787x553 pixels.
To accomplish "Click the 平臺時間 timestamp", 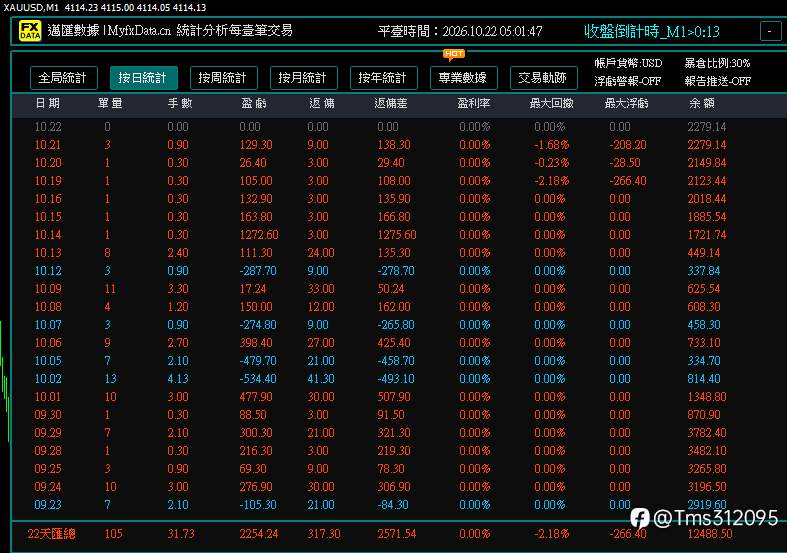I will point(460,31).
